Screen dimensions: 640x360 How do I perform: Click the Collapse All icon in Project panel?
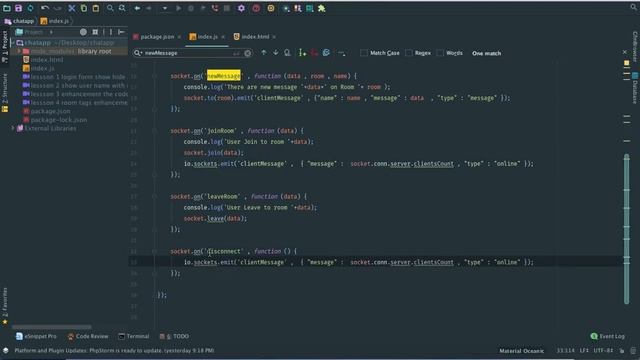95,32
